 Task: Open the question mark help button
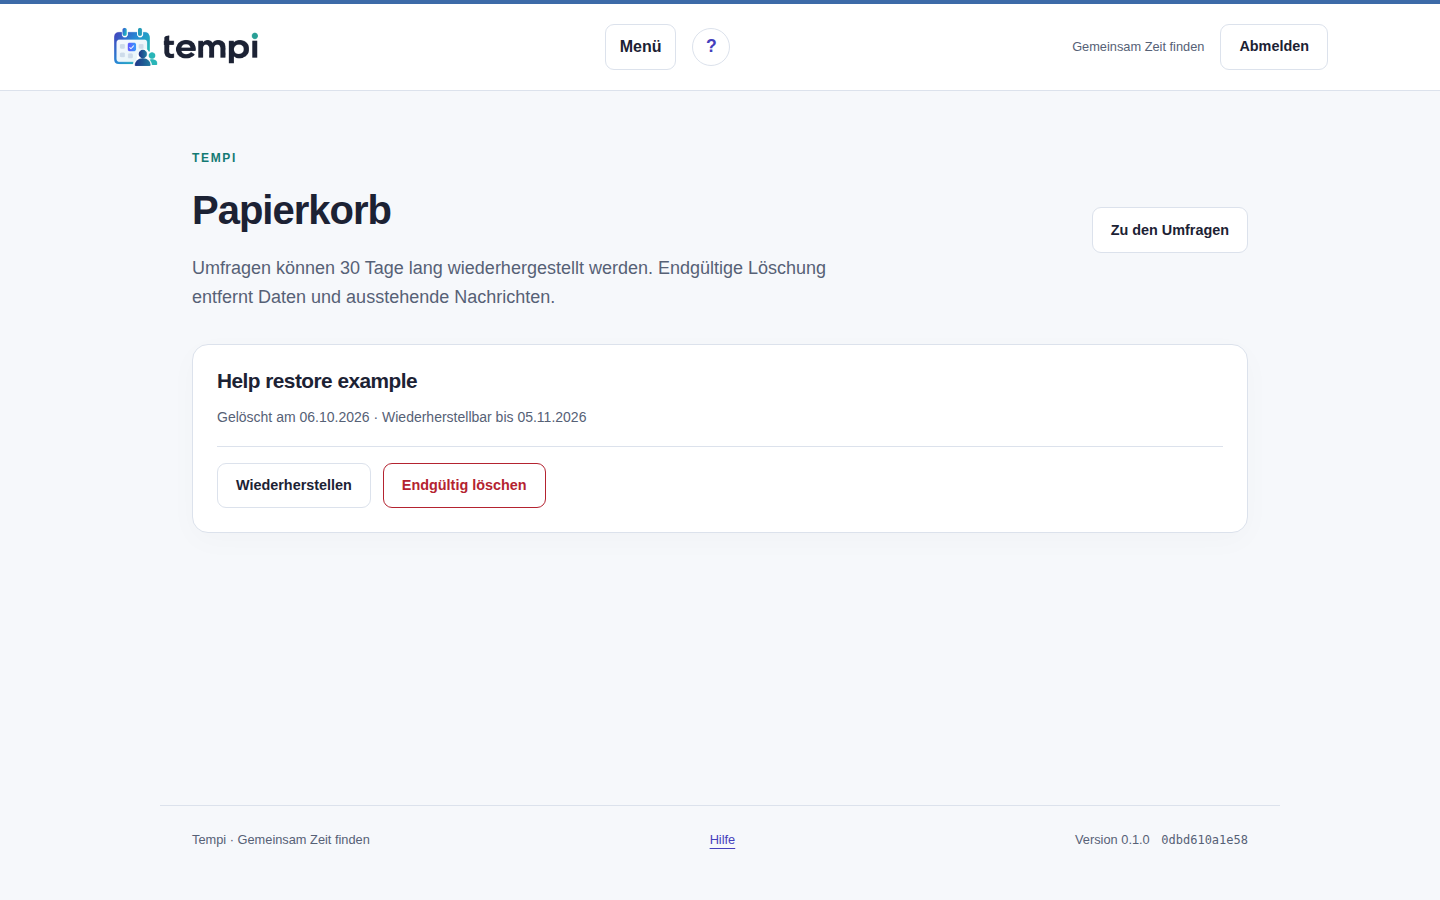point(711,47)
